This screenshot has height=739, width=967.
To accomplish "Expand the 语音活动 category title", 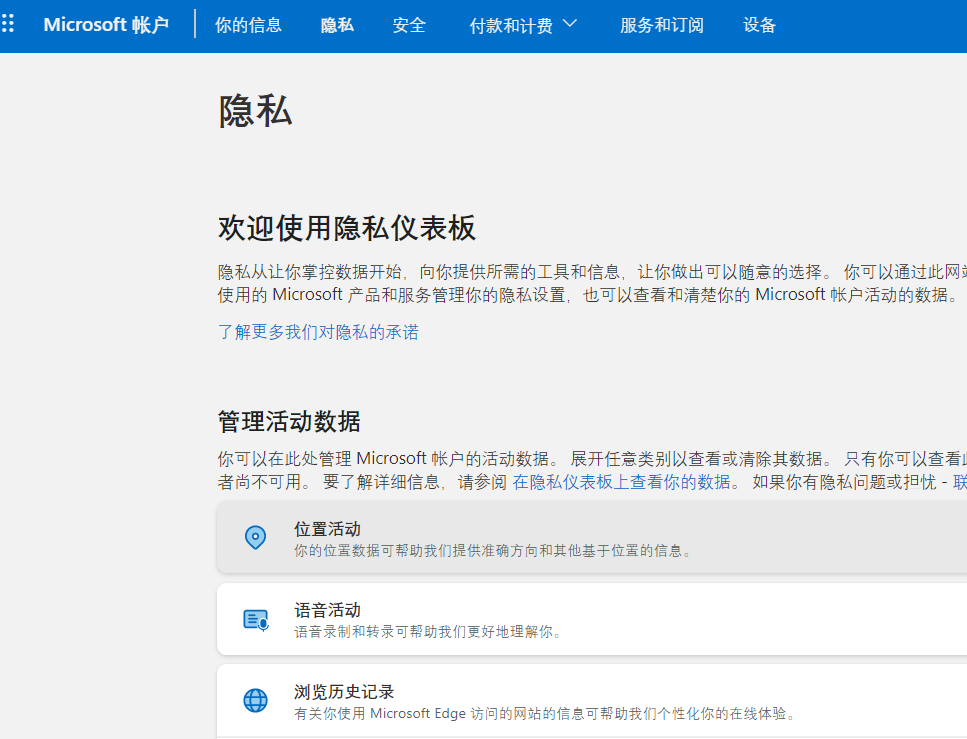I will click(x=327, y=610).
